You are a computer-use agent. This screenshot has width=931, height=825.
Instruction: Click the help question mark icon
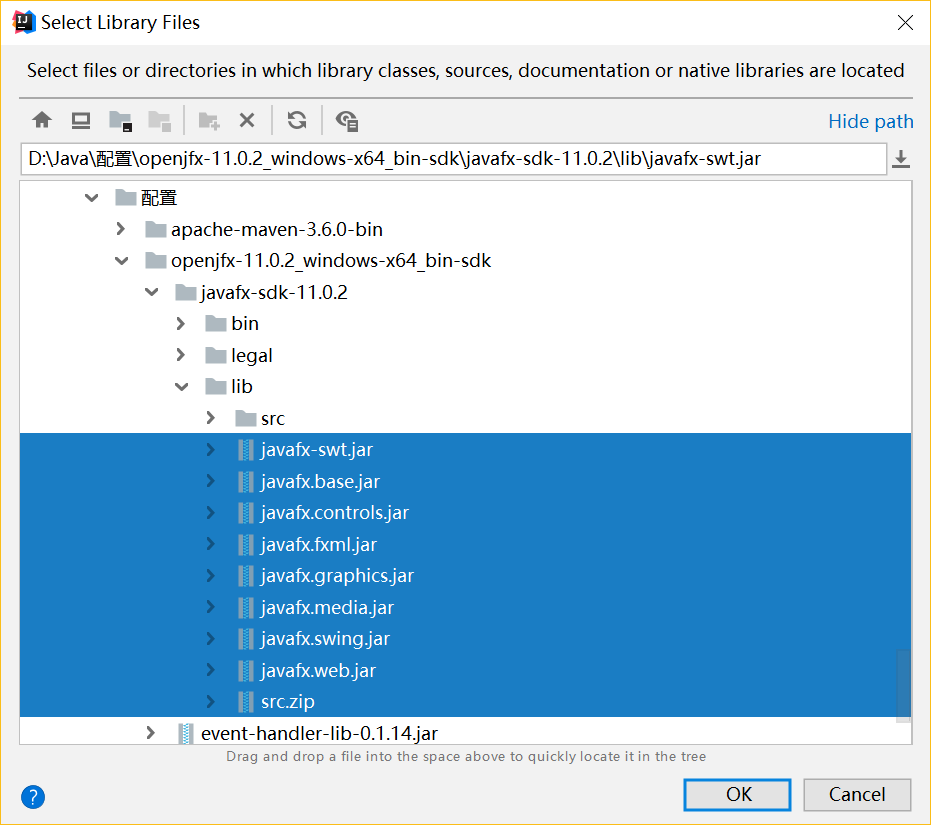pyautogui.click(x=32, y=797)
